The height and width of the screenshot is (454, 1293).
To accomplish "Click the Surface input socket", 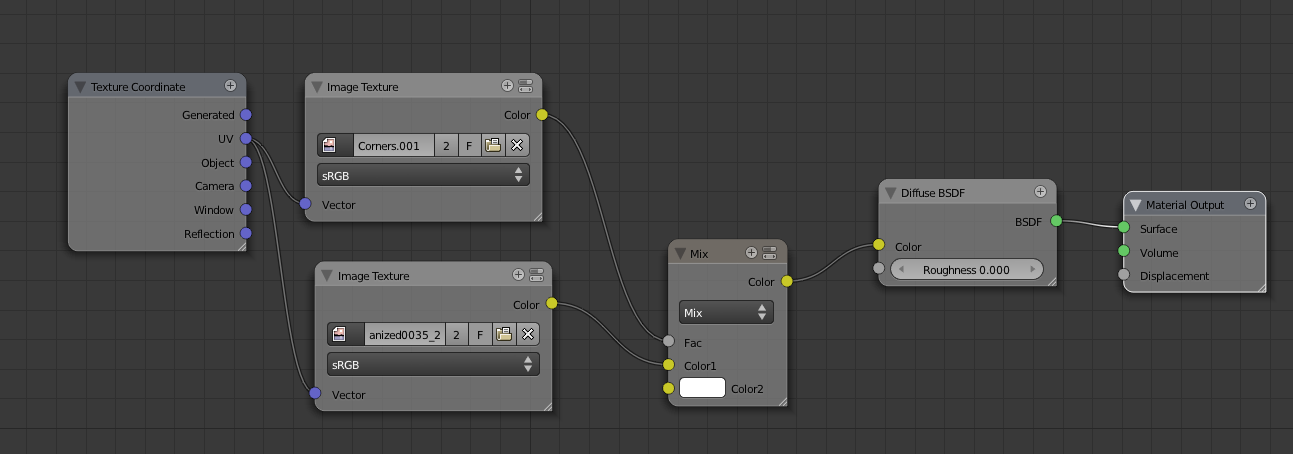I will tap(1123, 228).
